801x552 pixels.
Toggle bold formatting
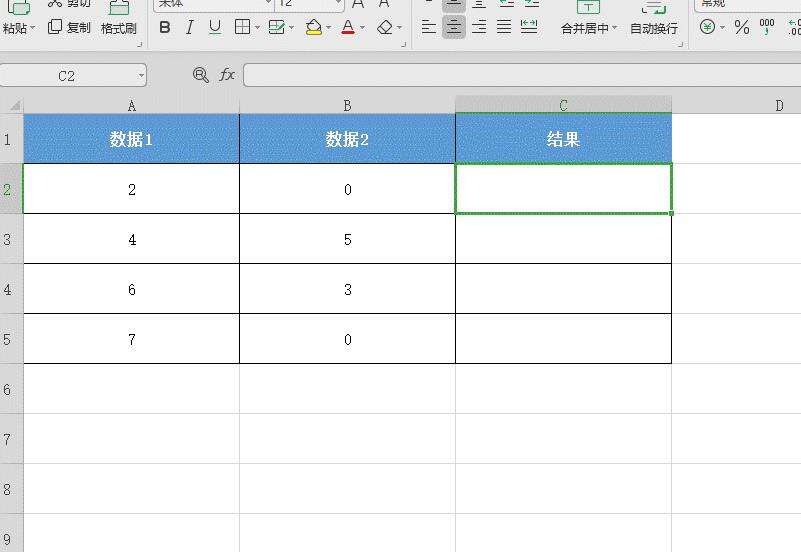click(x=164, y=27)
